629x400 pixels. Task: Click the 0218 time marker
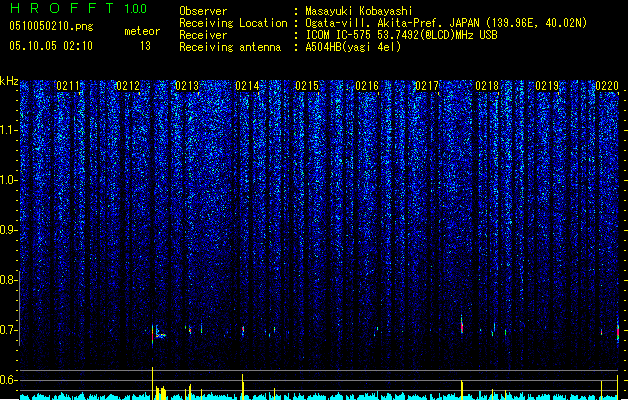[487, 86]
